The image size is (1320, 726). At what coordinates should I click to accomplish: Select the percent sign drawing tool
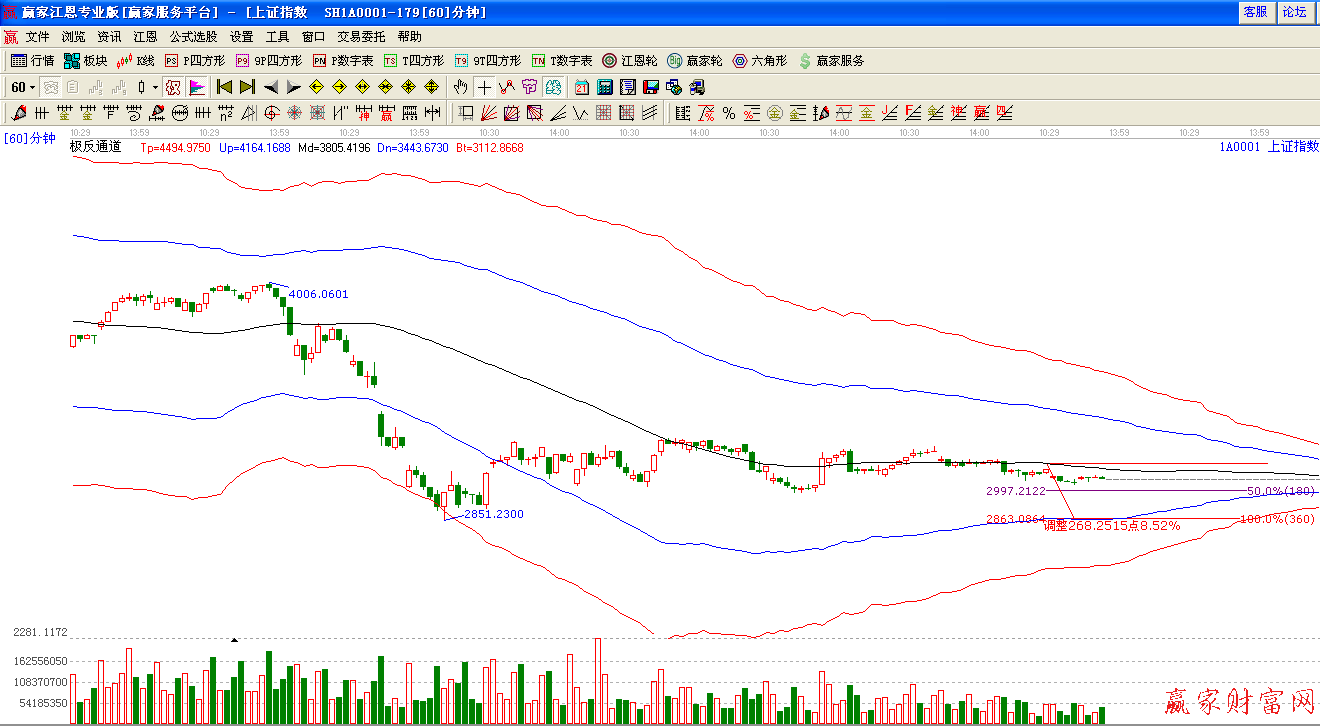point(729,113)
